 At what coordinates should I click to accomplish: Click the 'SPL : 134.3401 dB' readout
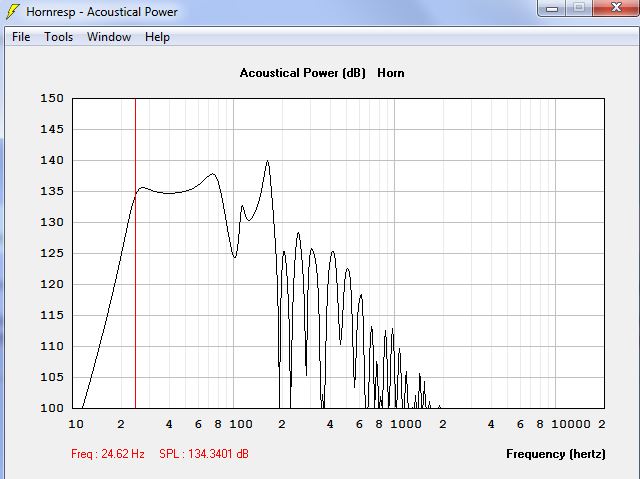tap(204, 454)
